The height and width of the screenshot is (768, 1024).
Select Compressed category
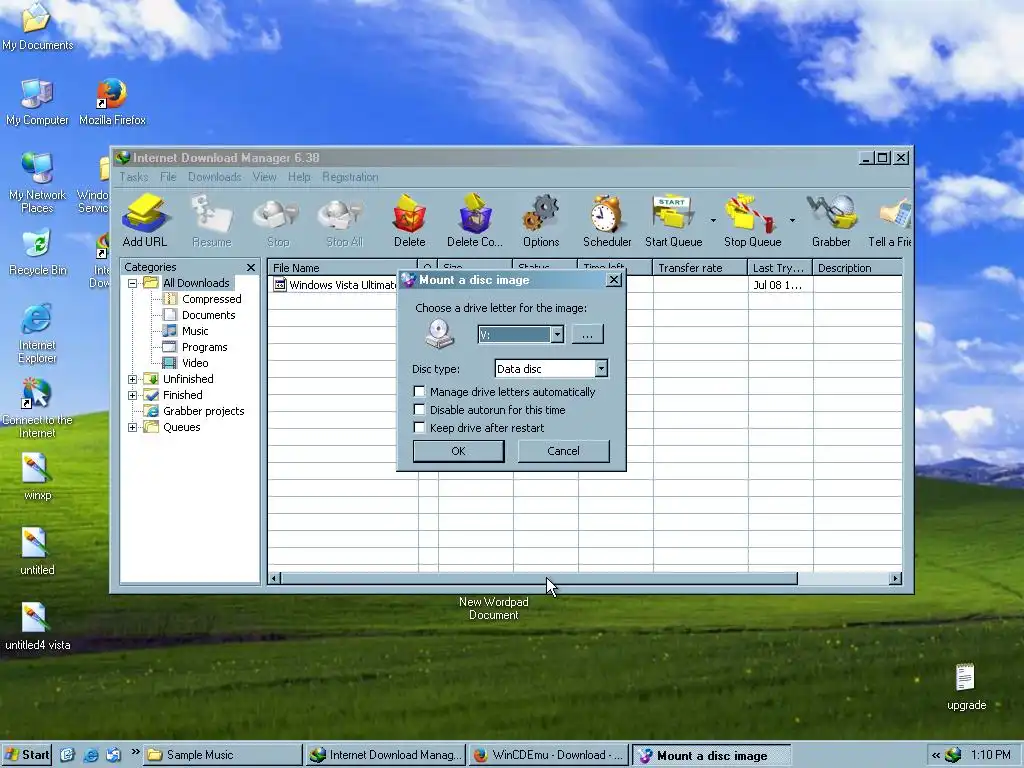coord(211,299)
